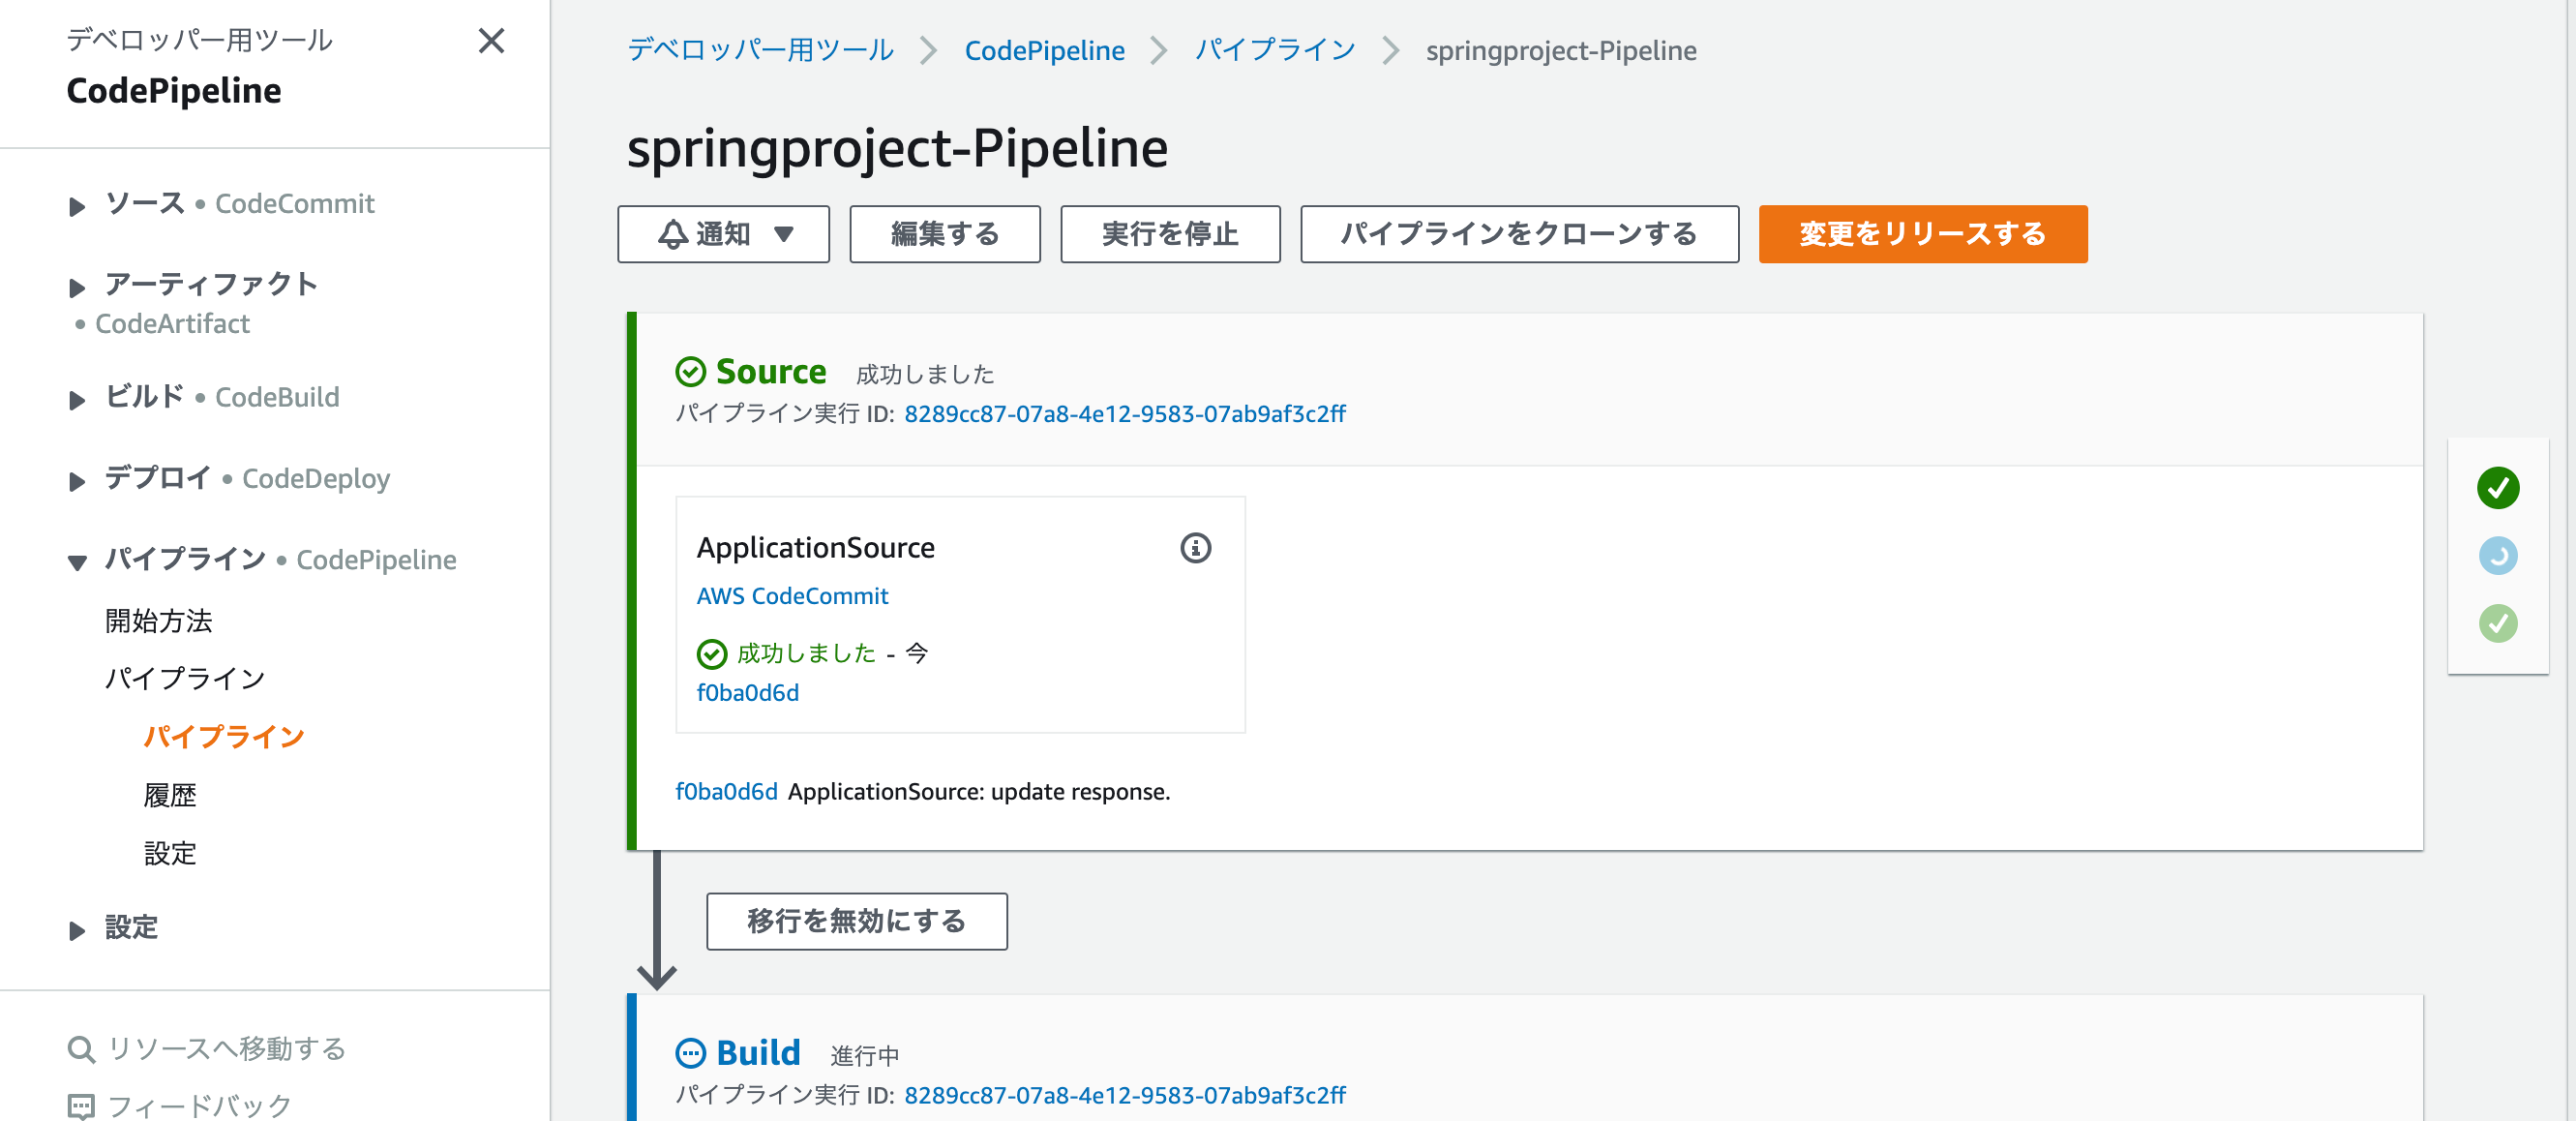
Task: Click フィードバック link in sidebar
Action: (199, 1106)
